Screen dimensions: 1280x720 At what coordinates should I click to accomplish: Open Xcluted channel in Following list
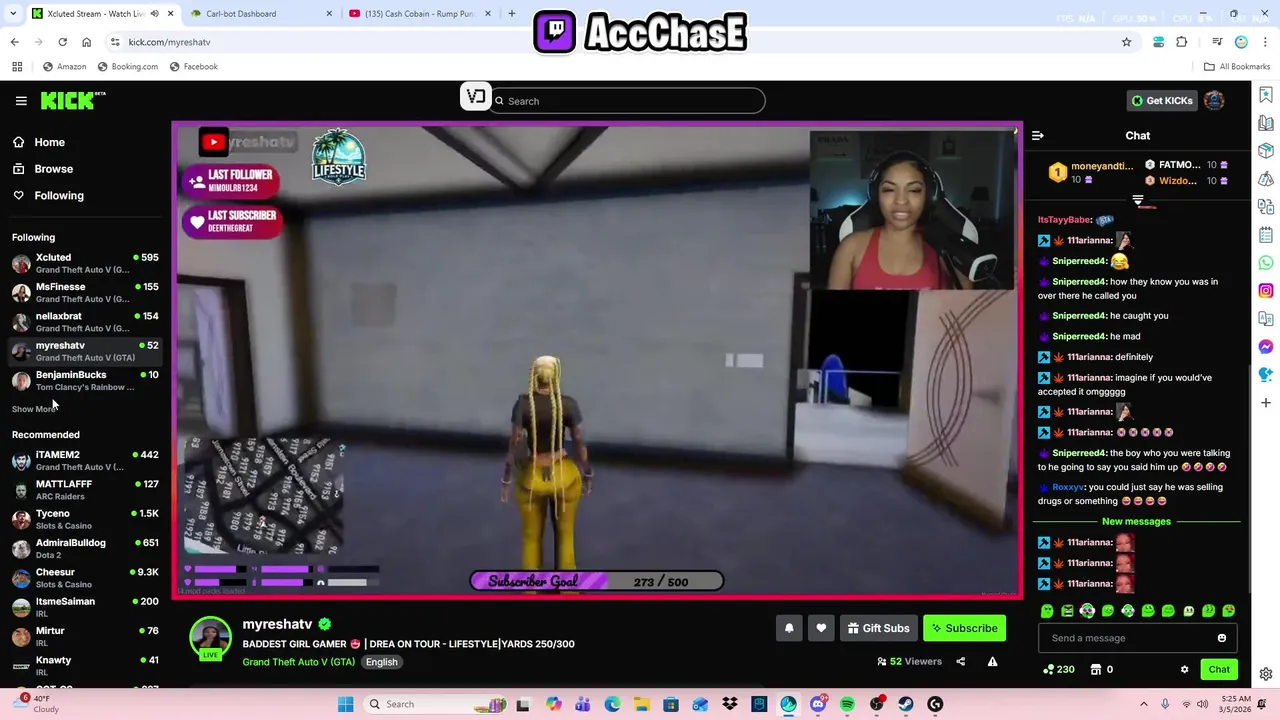tap(86, 263)
